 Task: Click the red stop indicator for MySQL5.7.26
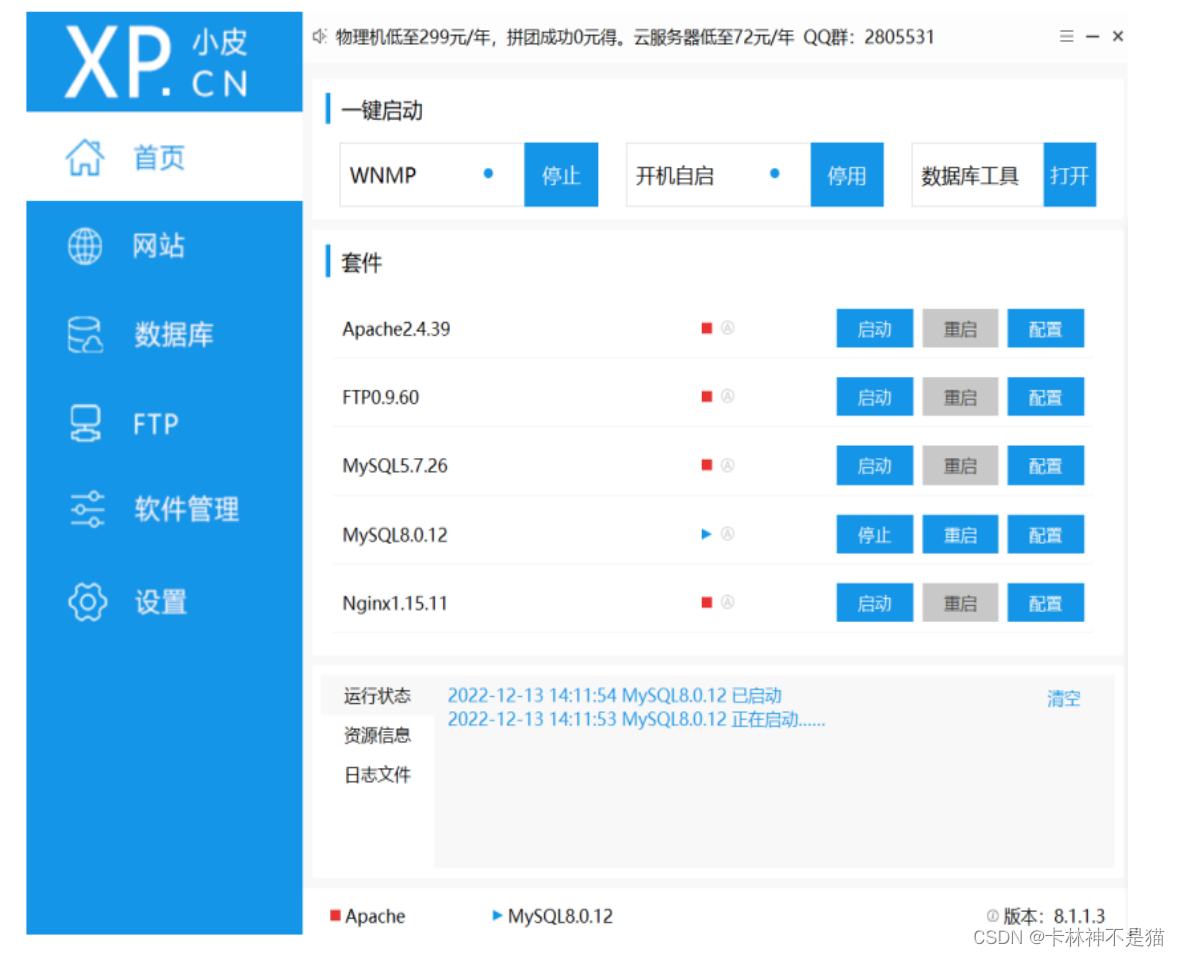(x=707, y=465)
